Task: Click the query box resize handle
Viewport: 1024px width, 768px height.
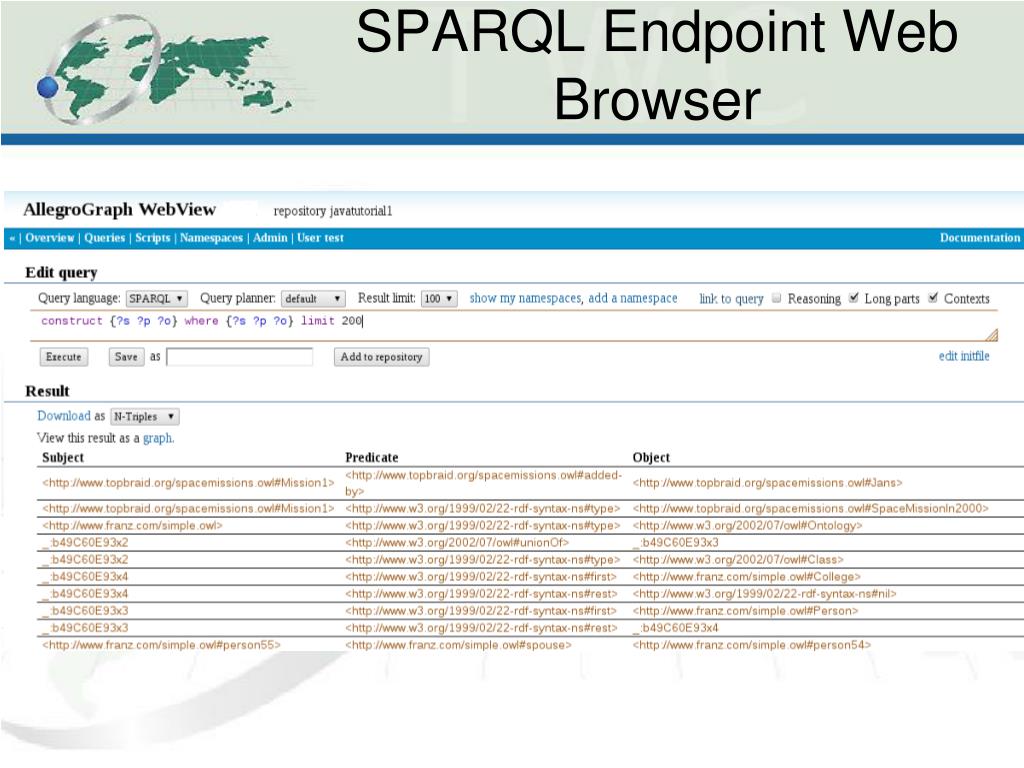Action: 992,335
